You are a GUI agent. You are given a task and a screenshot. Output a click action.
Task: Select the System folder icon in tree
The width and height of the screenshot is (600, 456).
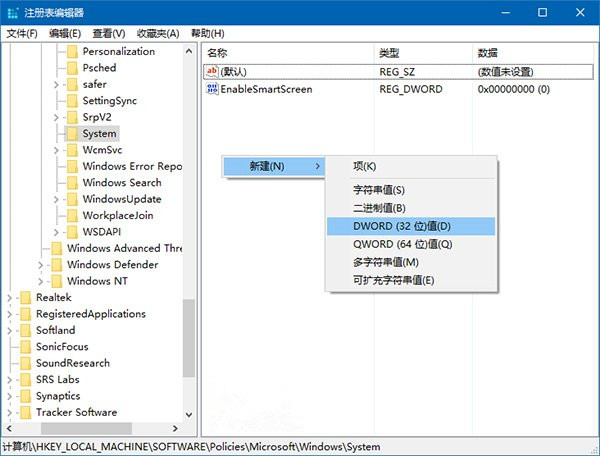tap(71, 133)
